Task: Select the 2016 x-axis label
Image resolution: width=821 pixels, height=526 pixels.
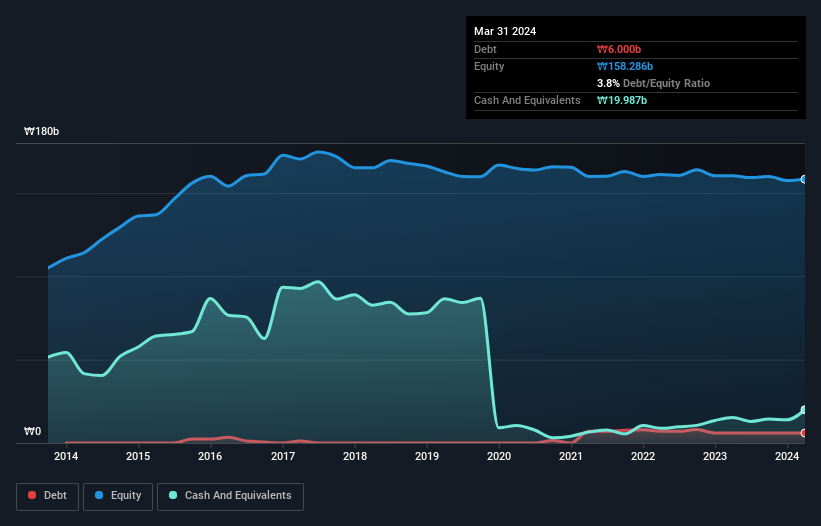Action: [210, 456]
